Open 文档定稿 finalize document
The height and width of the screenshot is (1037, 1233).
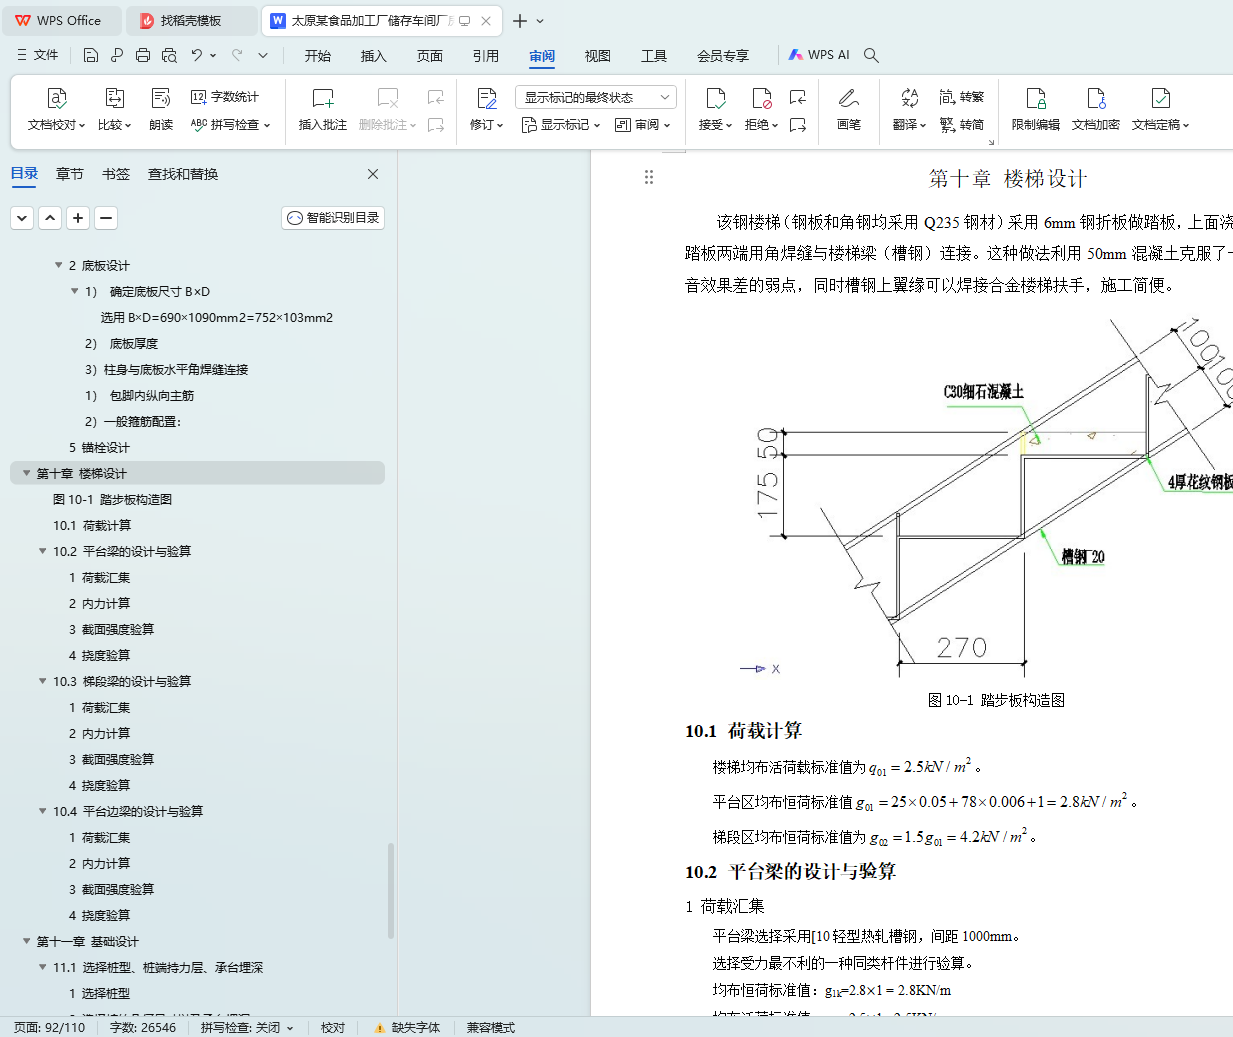1160,110
